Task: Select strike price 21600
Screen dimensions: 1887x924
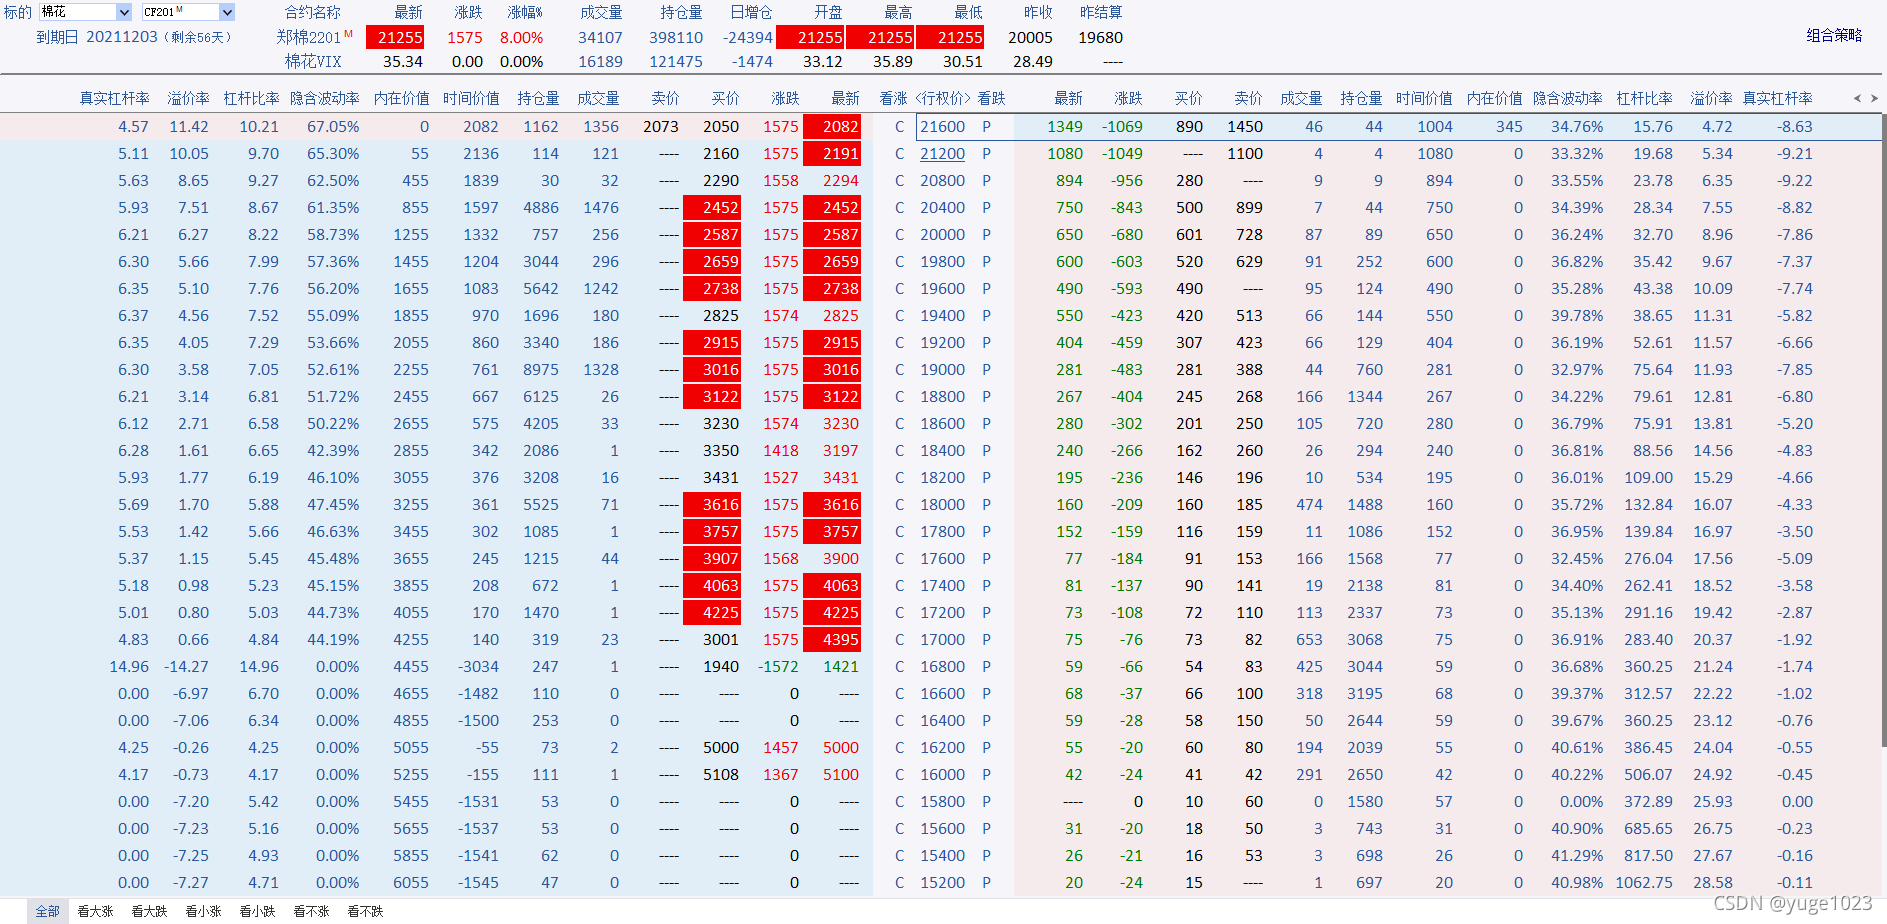Action: pos(943,127)
